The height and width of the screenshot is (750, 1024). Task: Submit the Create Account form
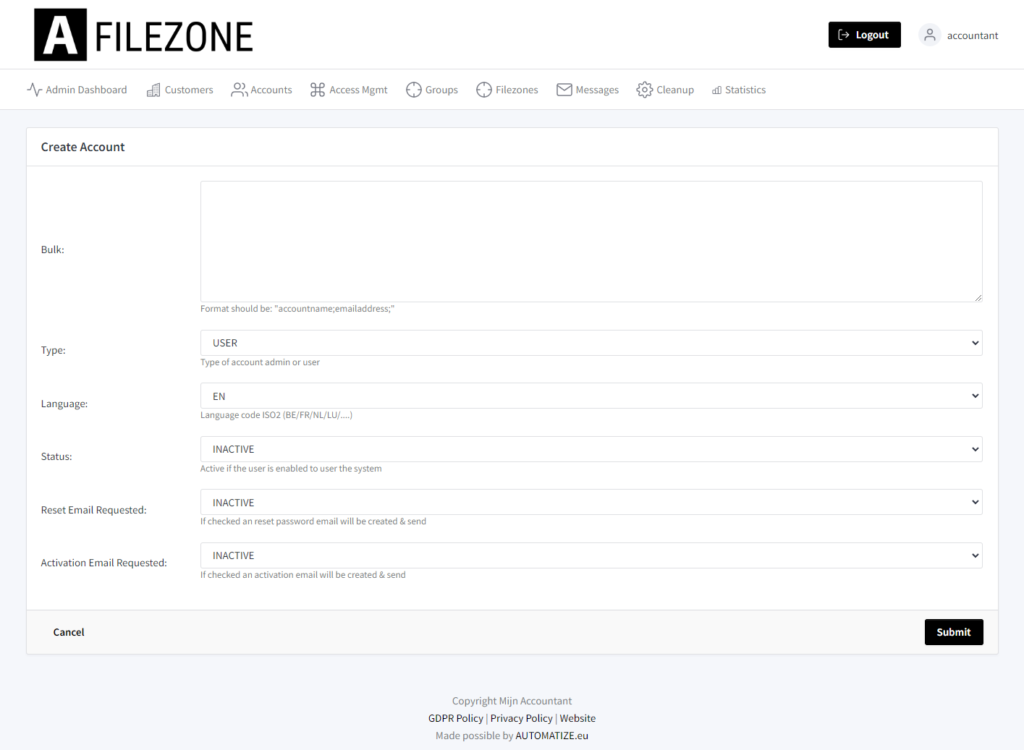point(953,632)
